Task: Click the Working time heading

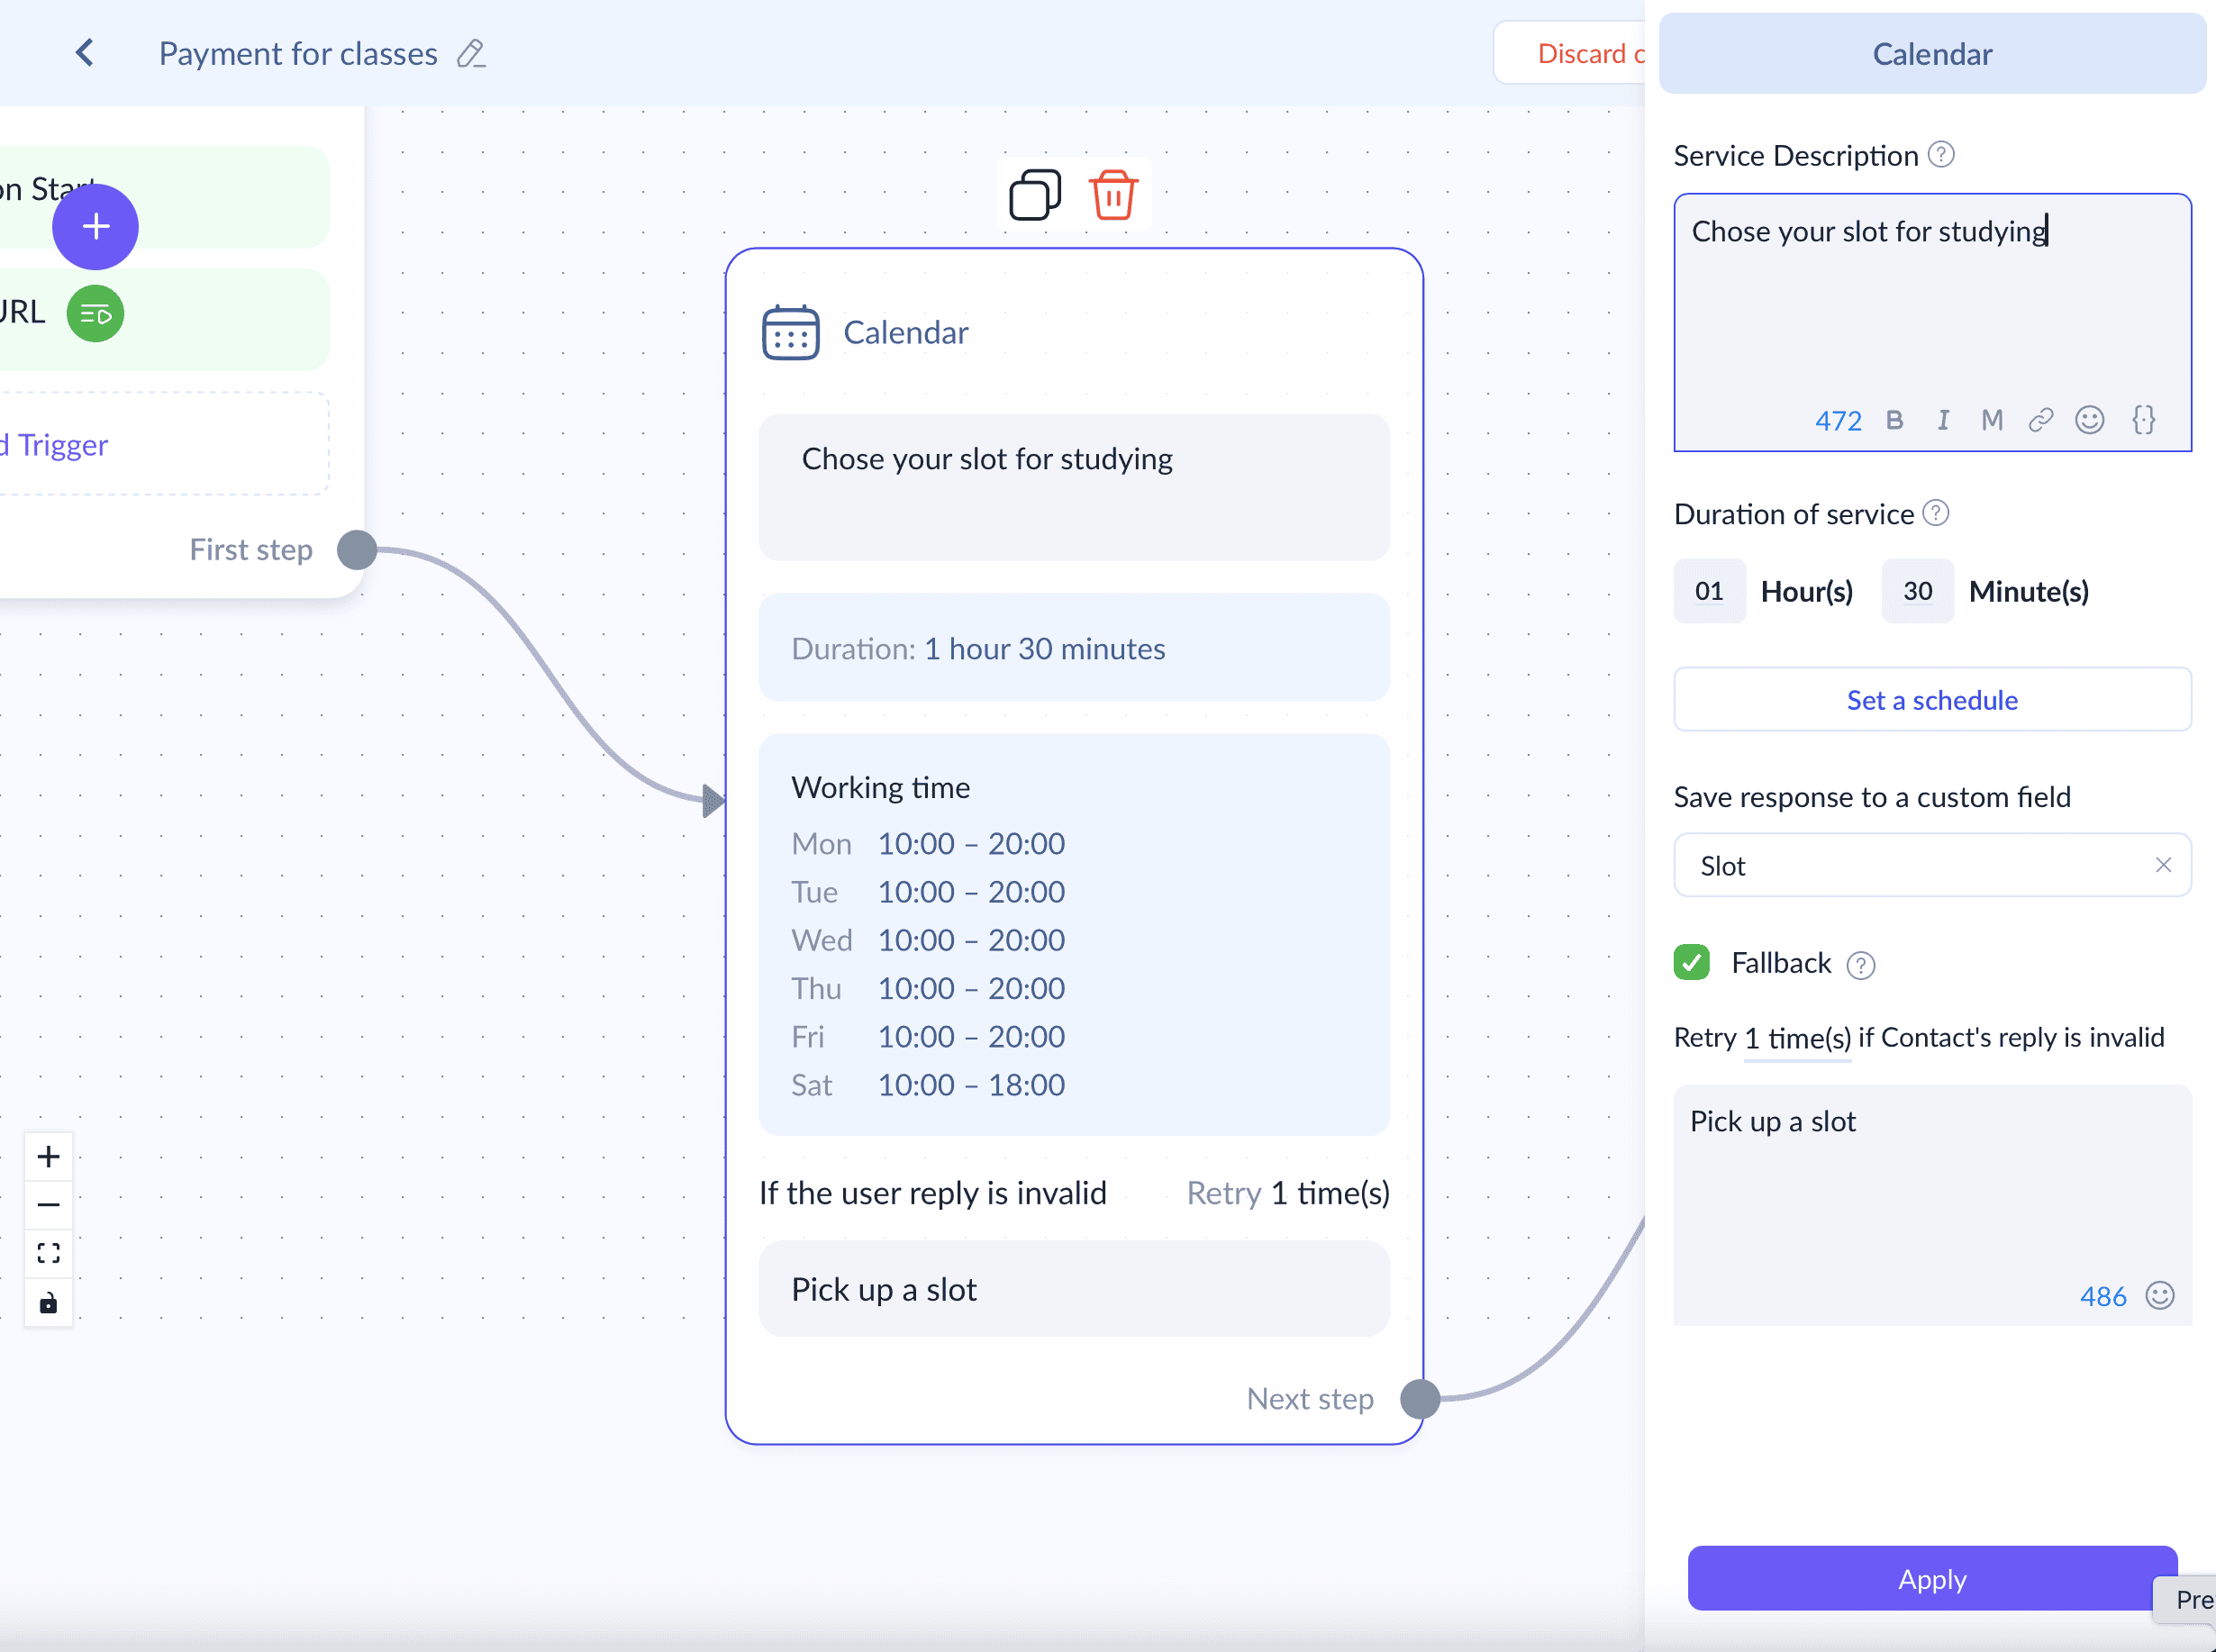Action: pos(881,788)
